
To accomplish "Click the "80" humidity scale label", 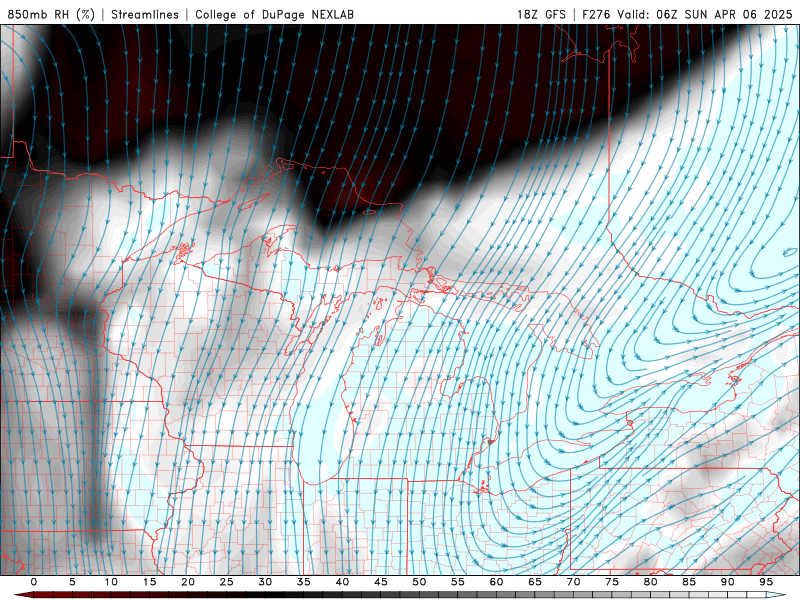I will point(651,582).
